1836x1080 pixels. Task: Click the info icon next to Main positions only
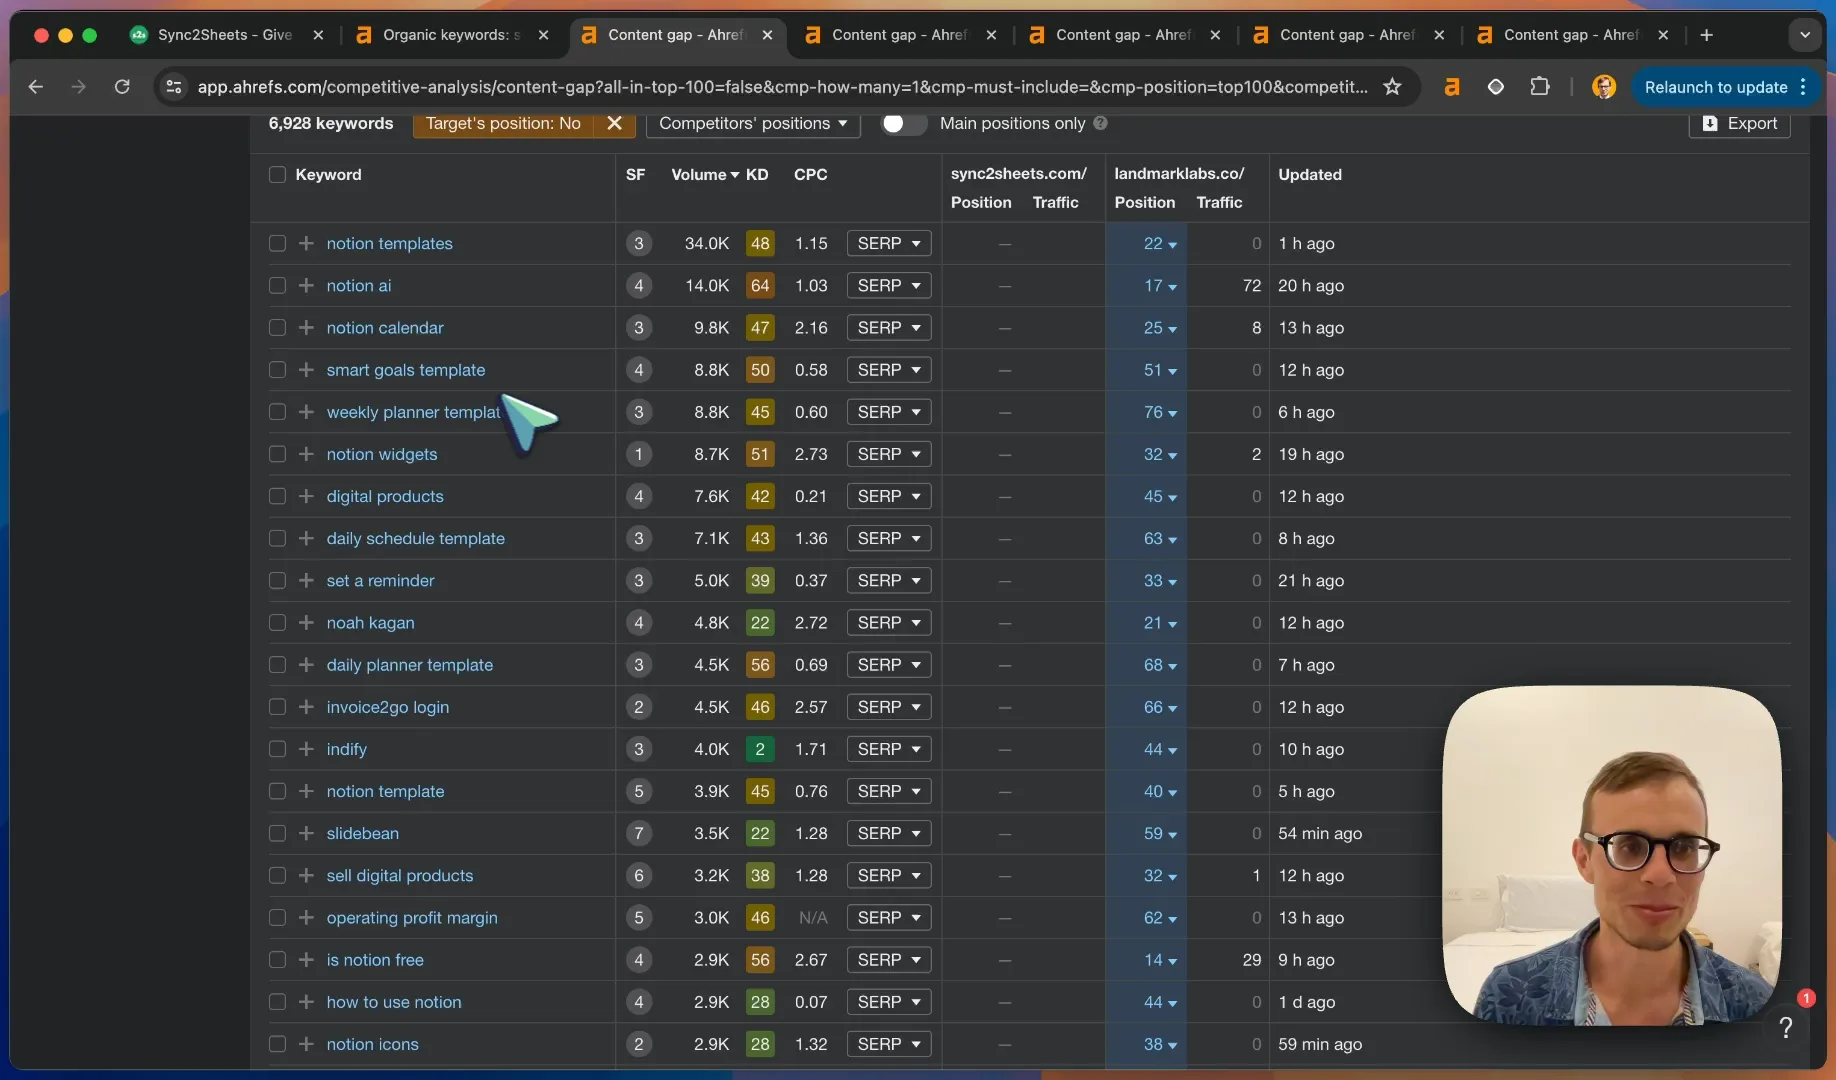1100,123
